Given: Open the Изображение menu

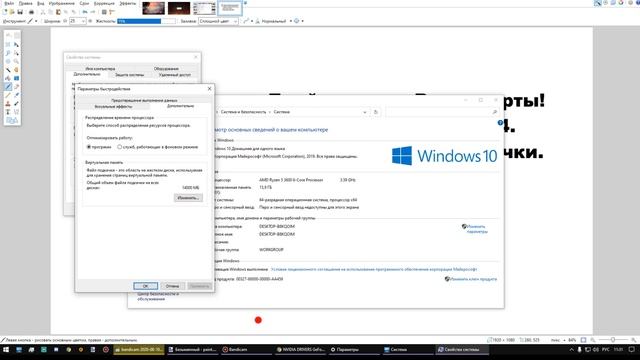Looking at the screenshot, I should click(x=62, y=3).
